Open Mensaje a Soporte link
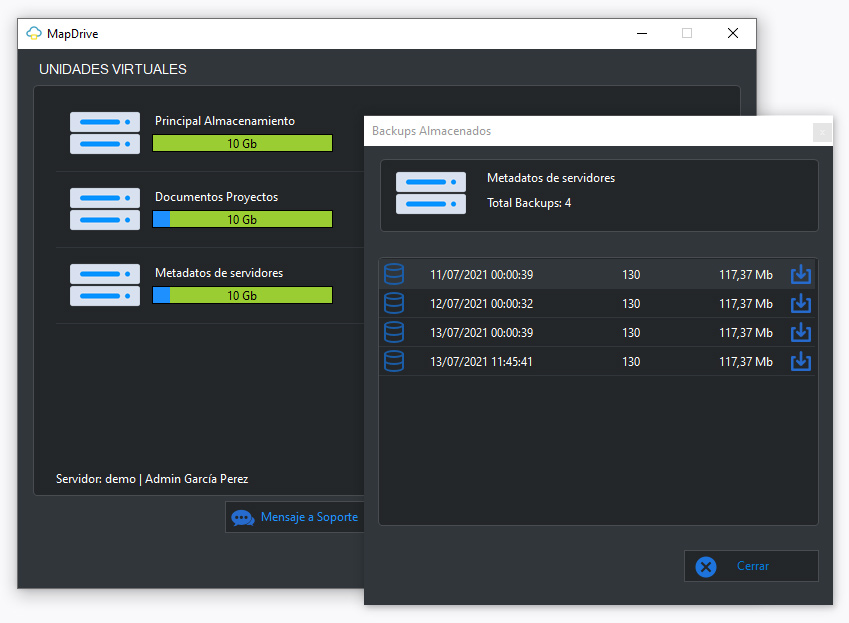Screen dimensions: 849x623 click(x=309, y=517)
